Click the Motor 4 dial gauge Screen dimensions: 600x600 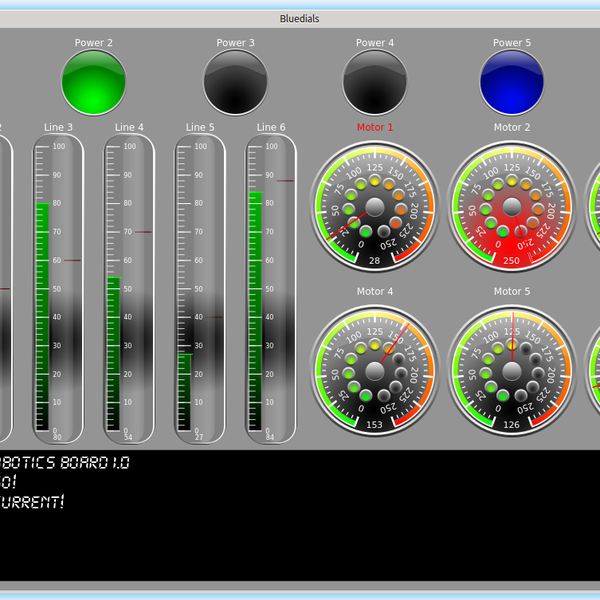tap(375, 370)
